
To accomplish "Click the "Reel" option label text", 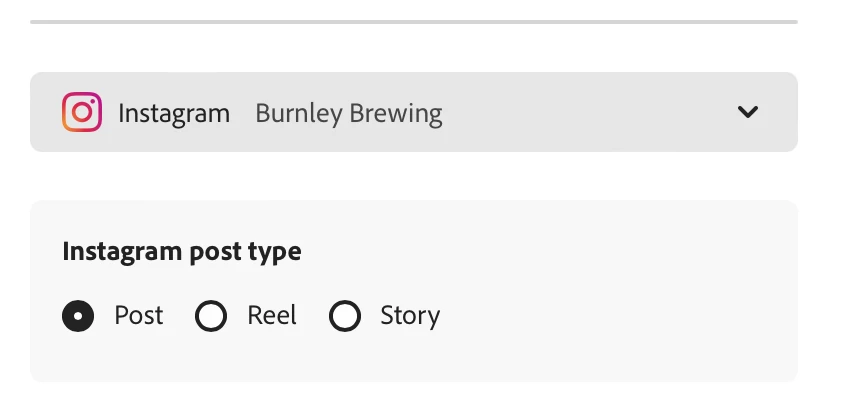I will click(272, 316).
